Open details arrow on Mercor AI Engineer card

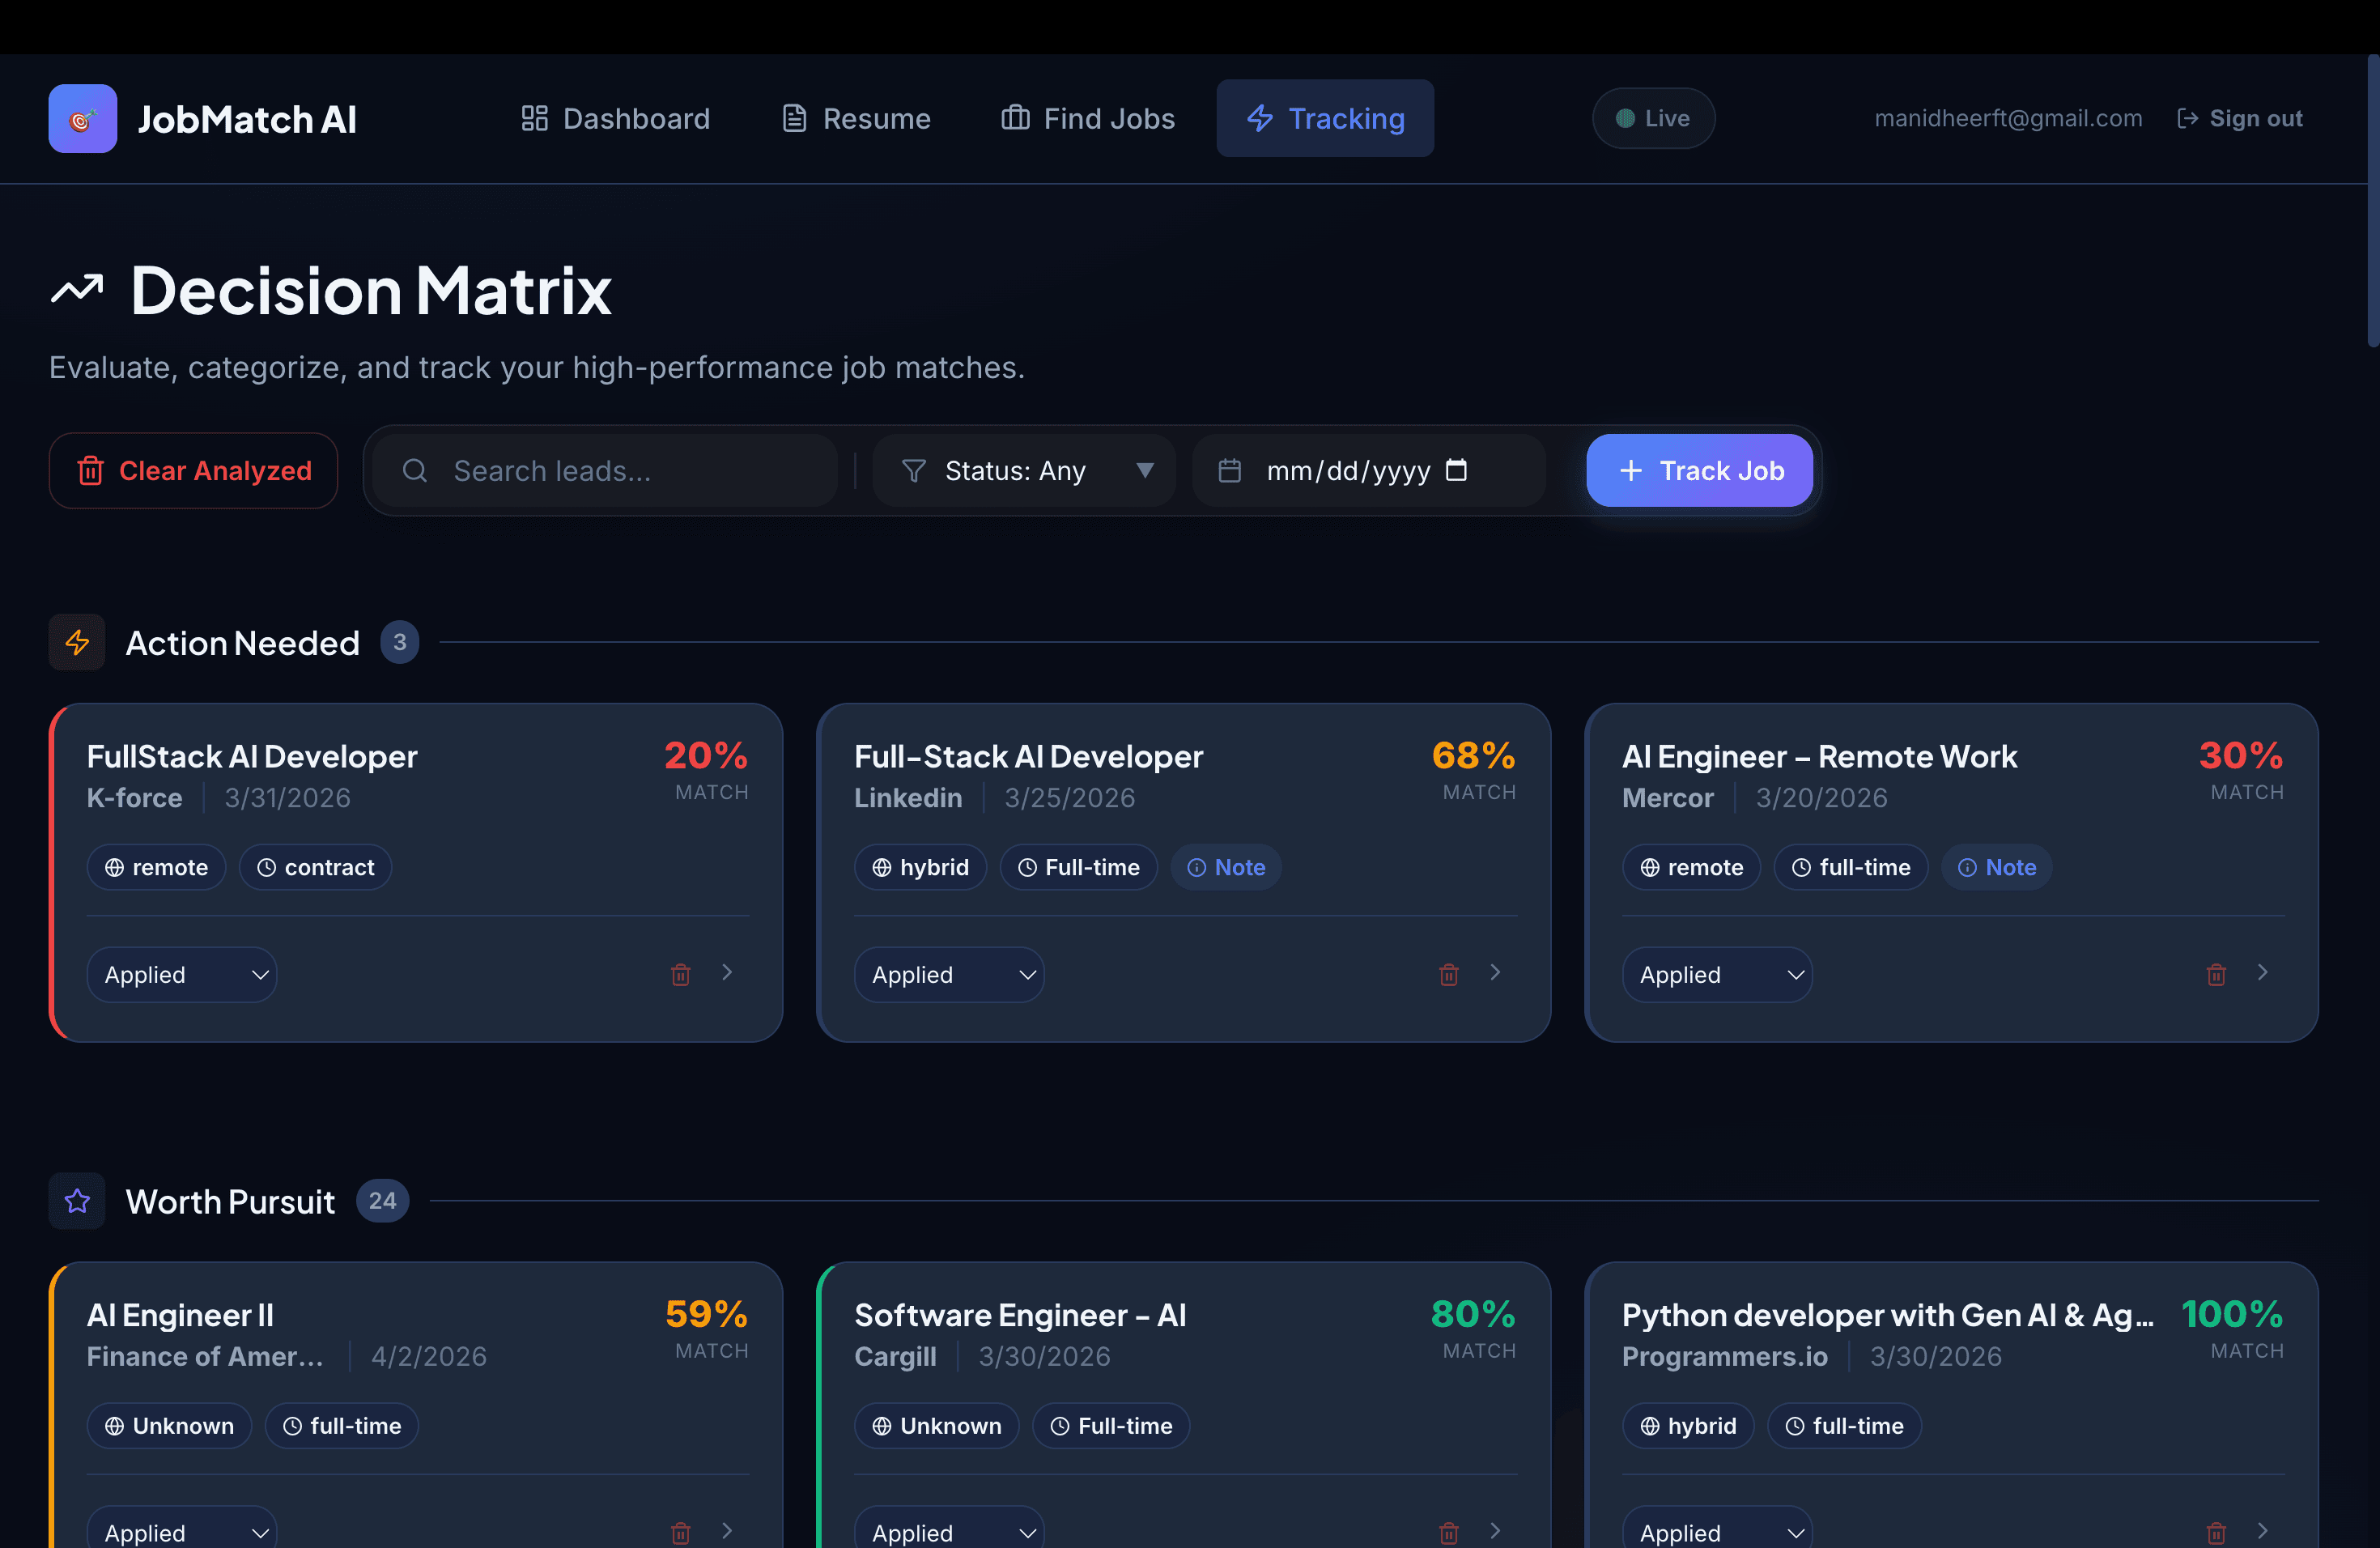pyautogui.click(x=2263, y=973)
